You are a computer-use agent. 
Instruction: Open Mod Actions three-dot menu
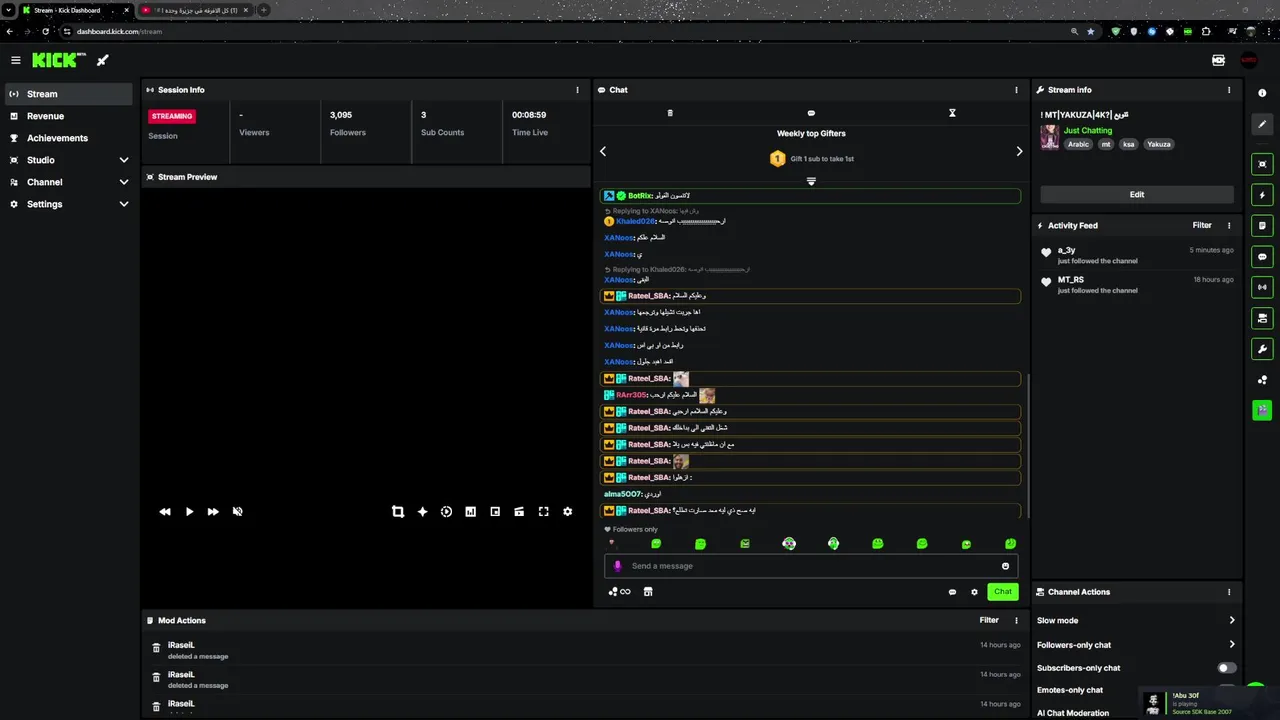point(1017,620)
